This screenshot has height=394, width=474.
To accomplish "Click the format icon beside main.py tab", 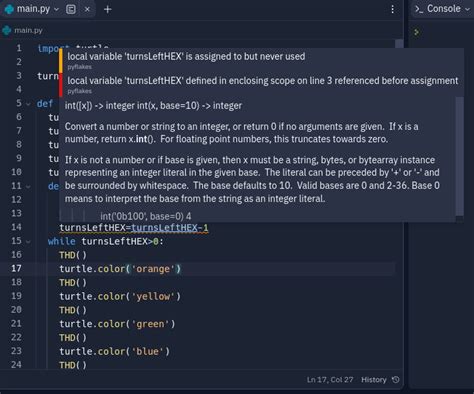I will tap(71, 9).
